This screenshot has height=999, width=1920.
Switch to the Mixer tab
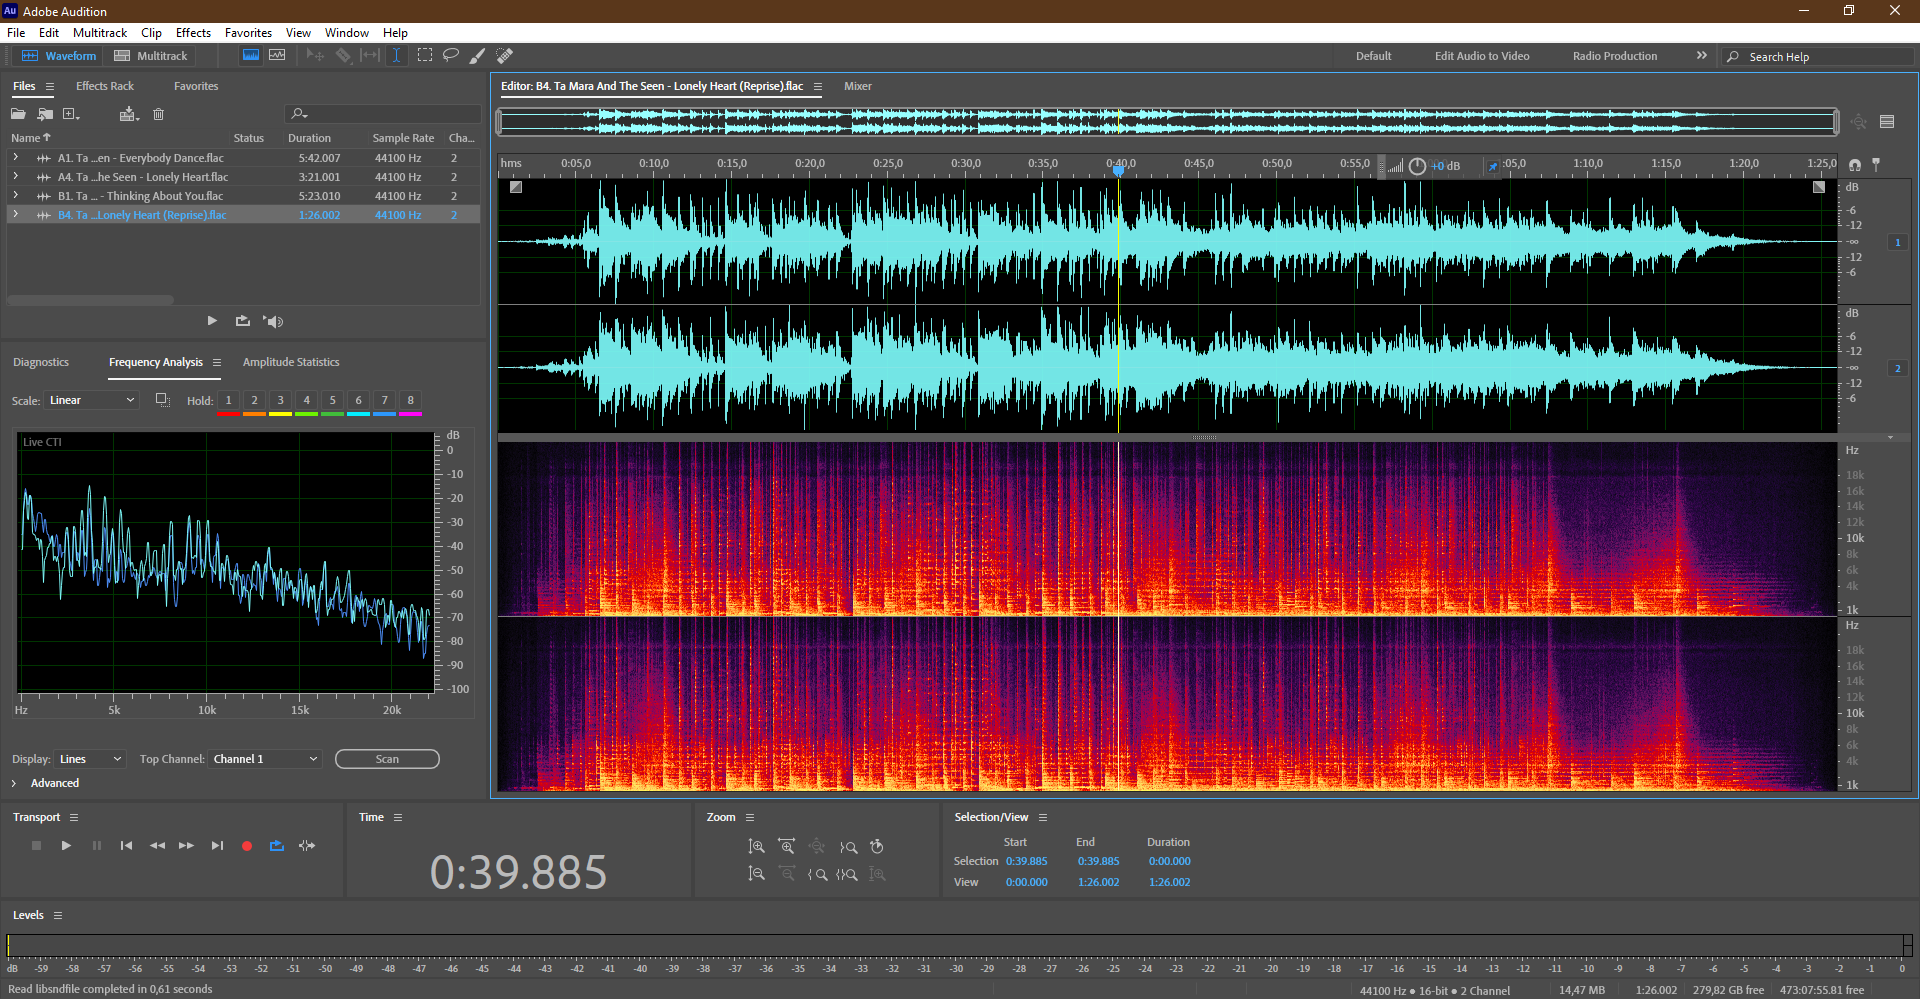click(x=858, y=86)
